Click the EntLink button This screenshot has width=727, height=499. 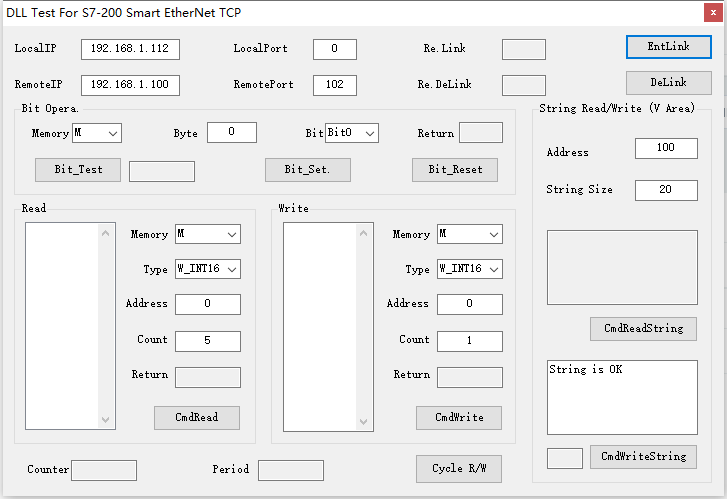[668, 47]
